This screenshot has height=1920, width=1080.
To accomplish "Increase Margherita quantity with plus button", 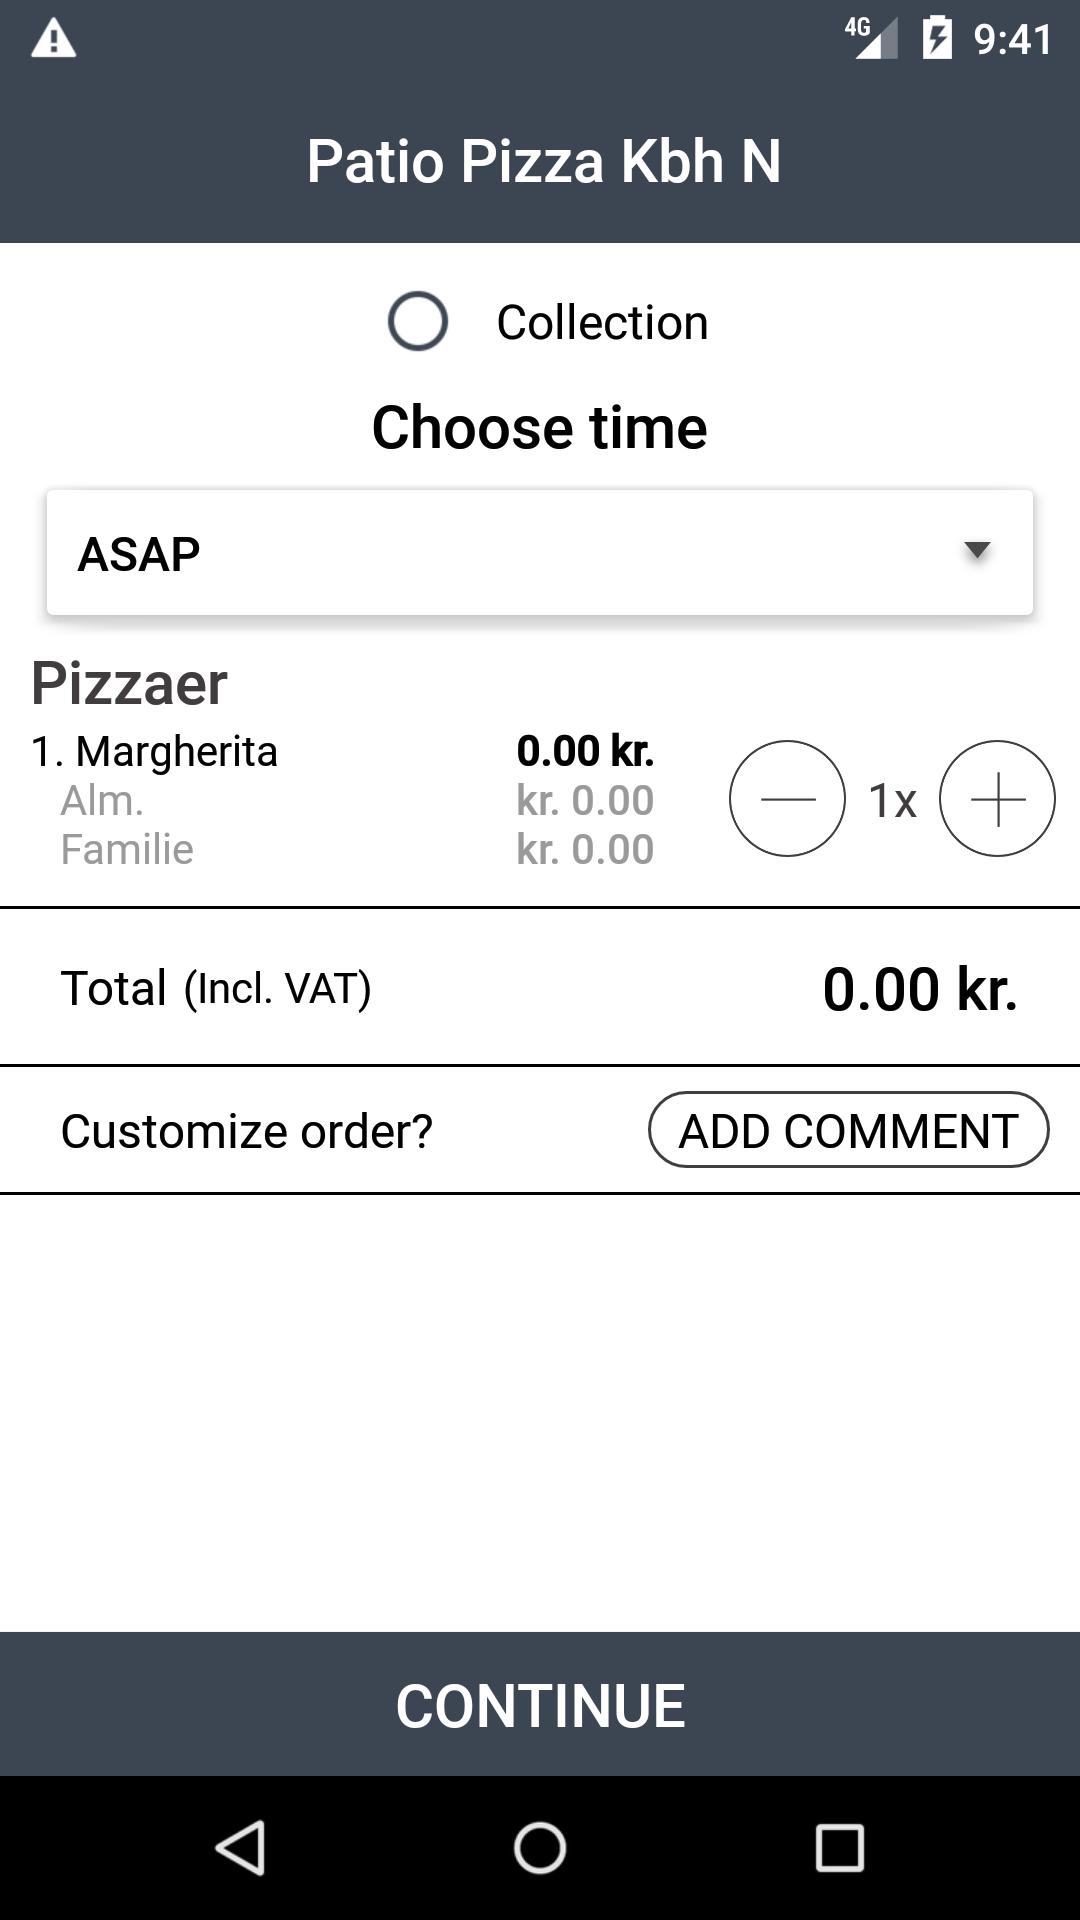I will (x=997, y=798).
